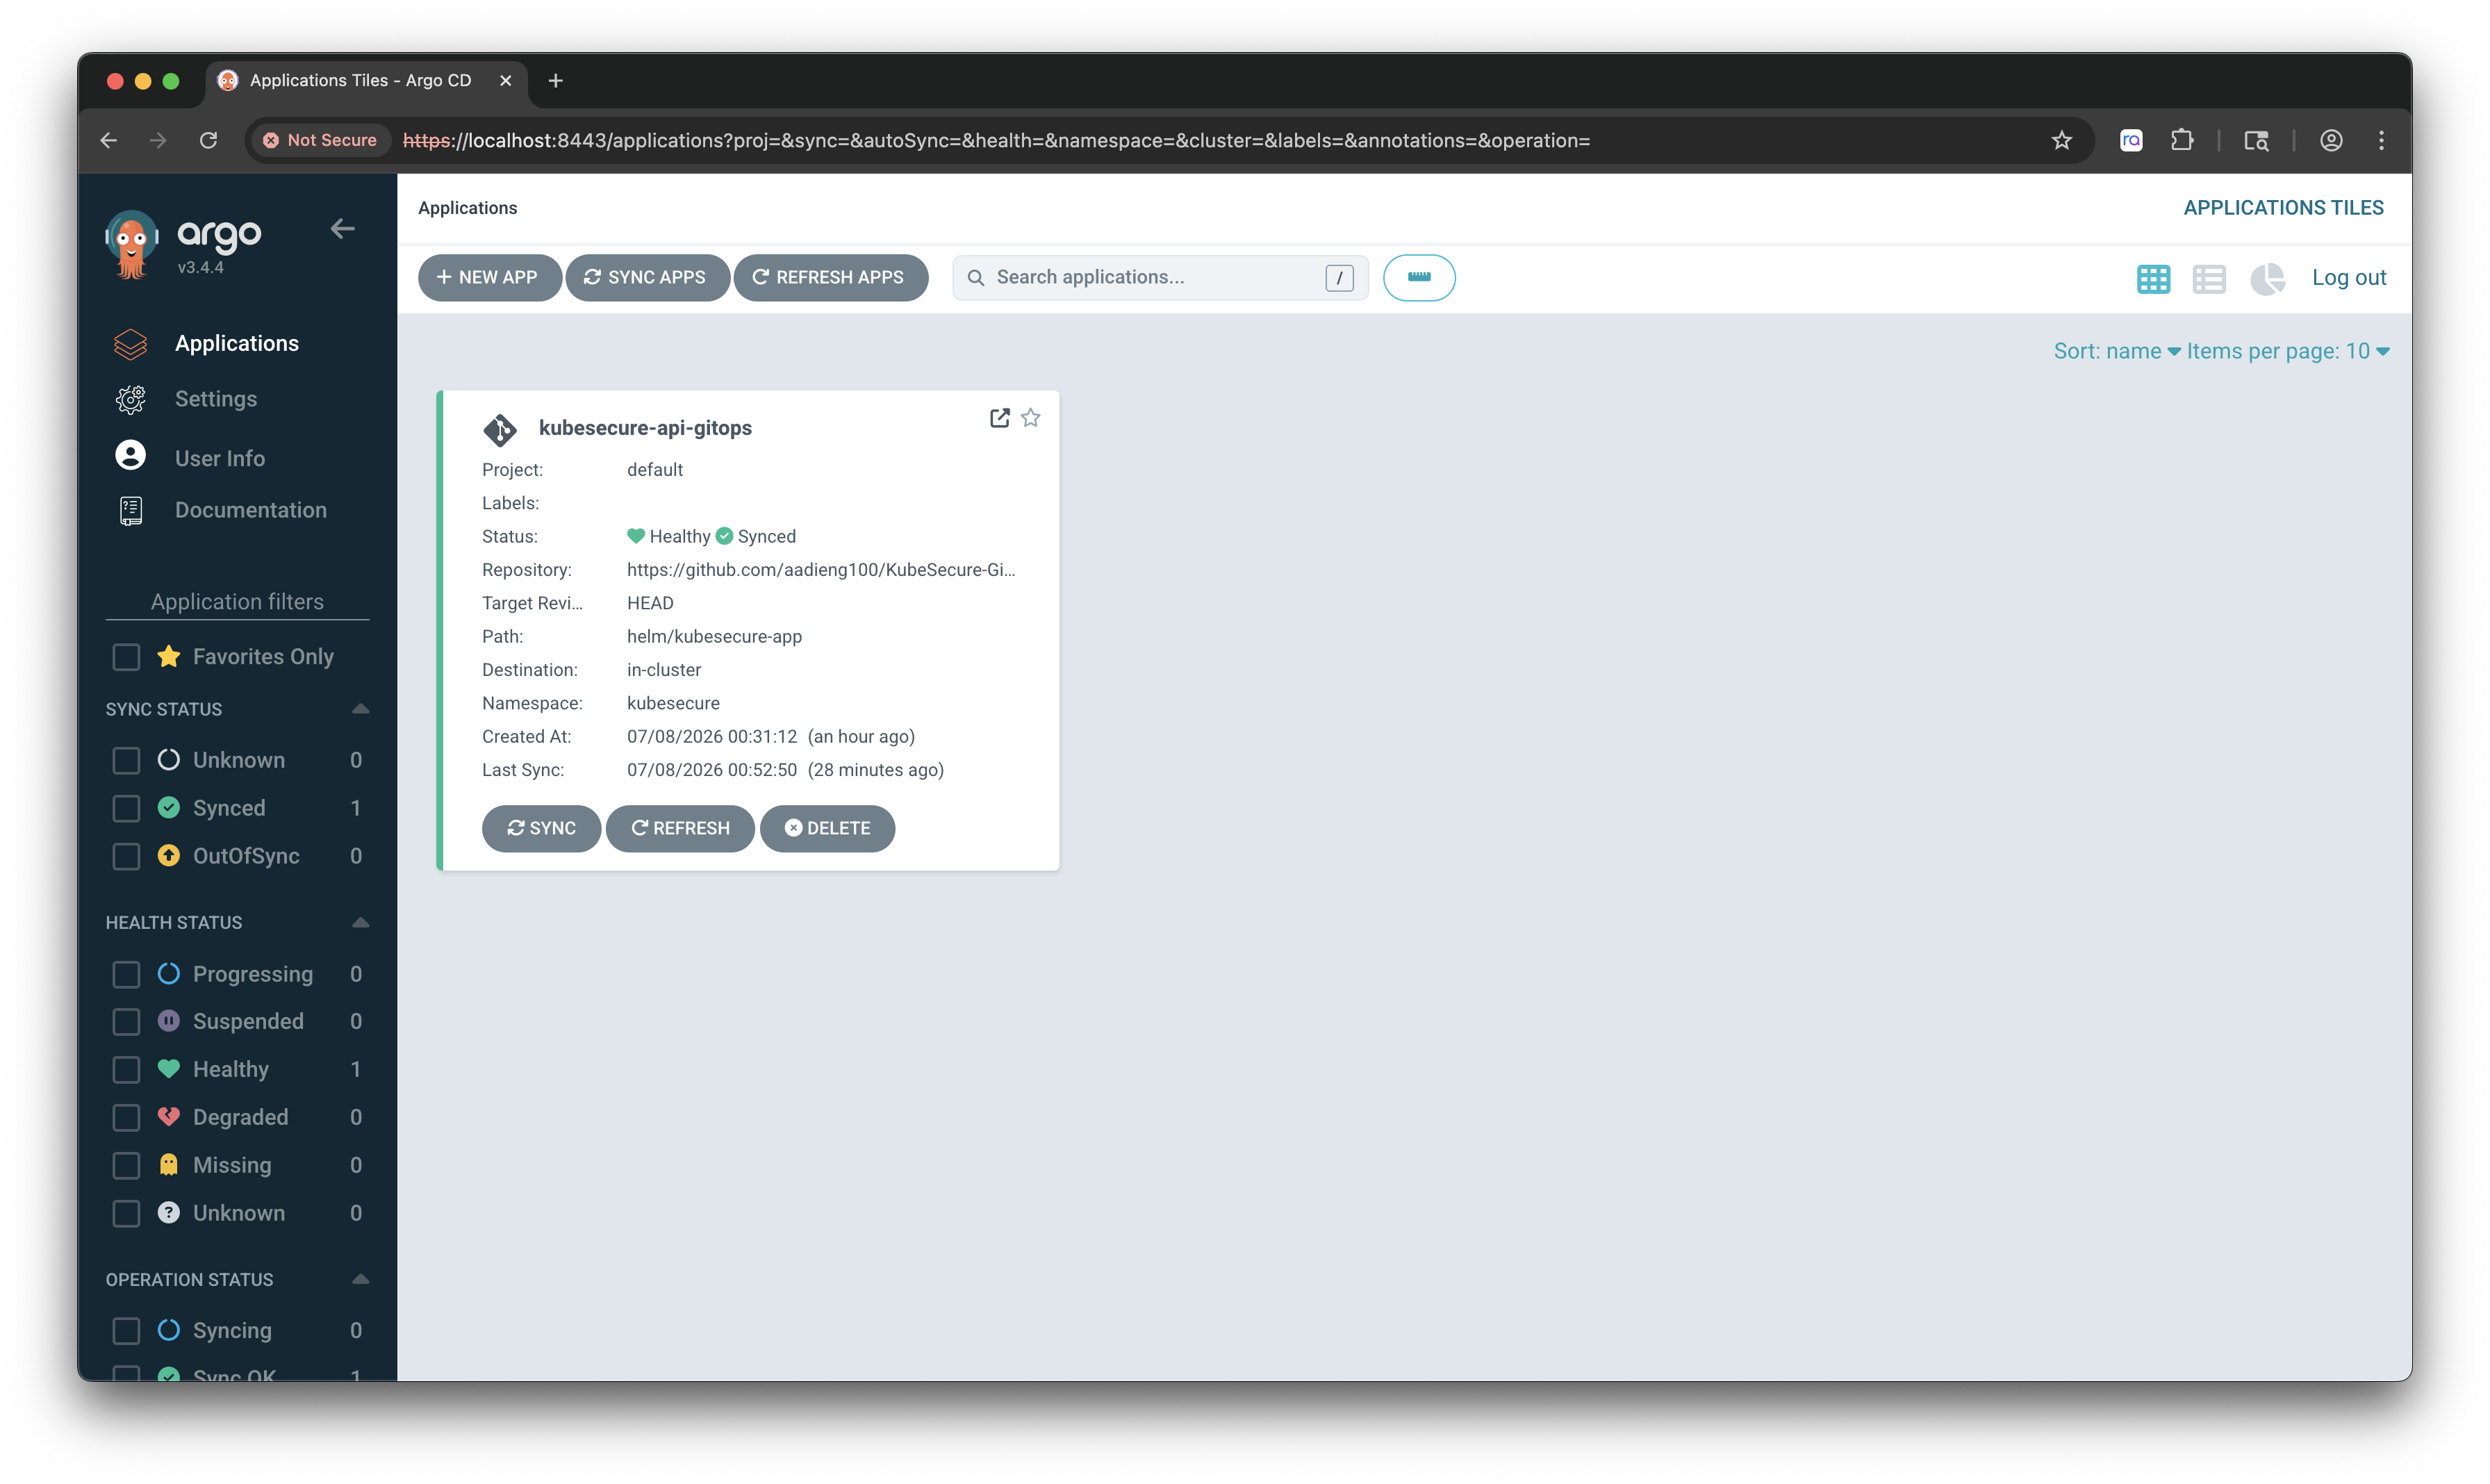Open browser extensions puzzle icon
The height and width of the screenshot is (1484, 2490).
2182,140
